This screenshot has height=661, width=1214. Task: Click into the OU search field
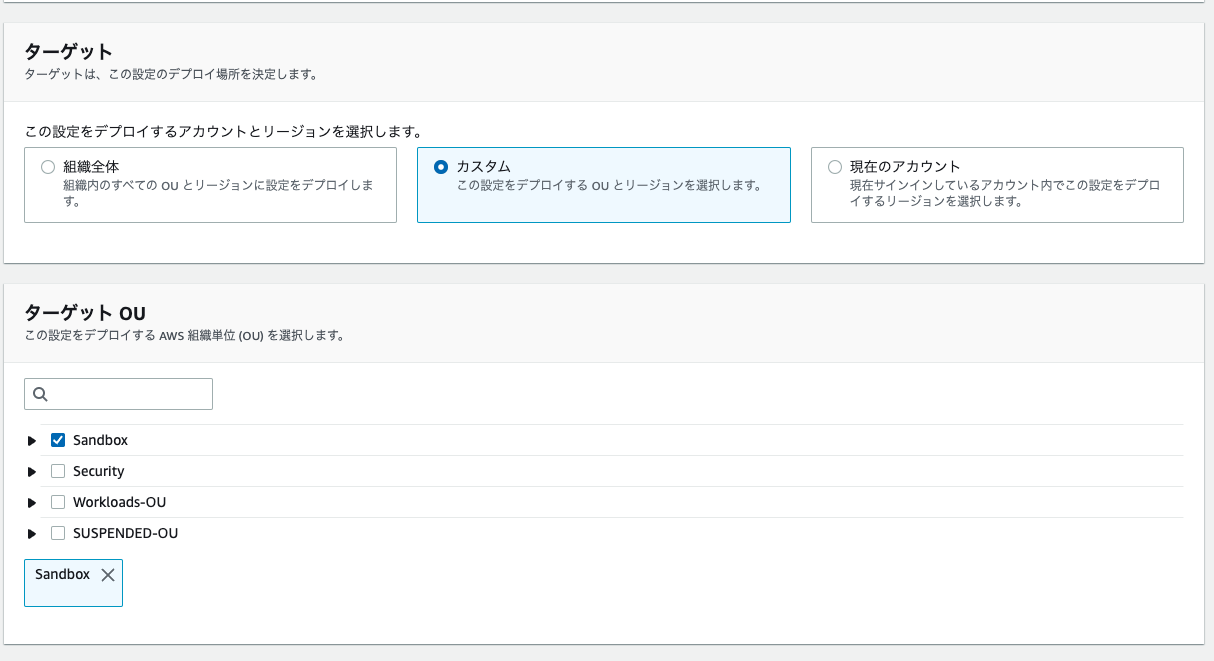pos(118,393)
